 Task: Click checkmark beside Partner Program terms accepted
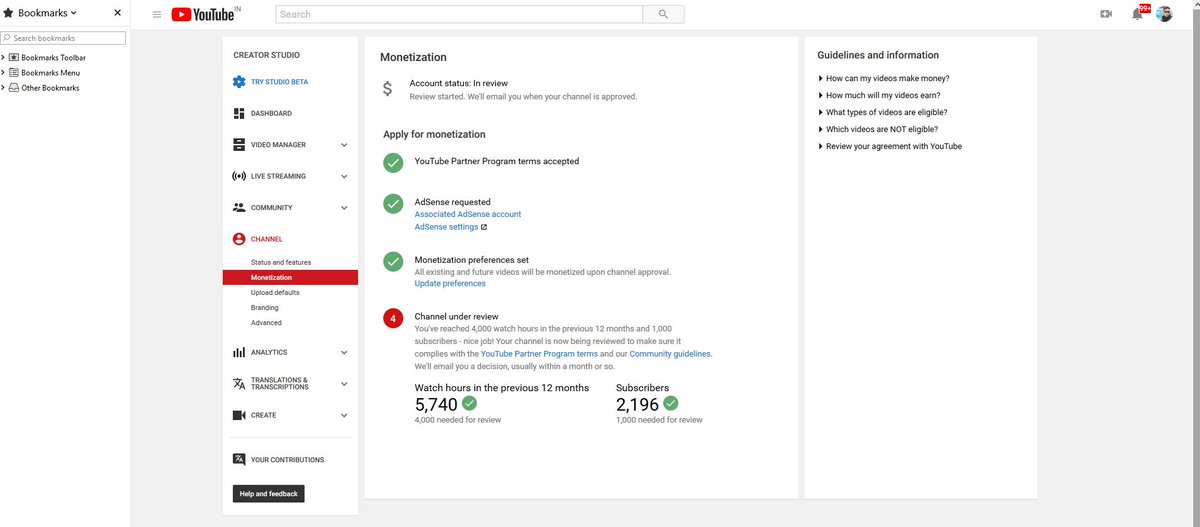click(394, 163)
